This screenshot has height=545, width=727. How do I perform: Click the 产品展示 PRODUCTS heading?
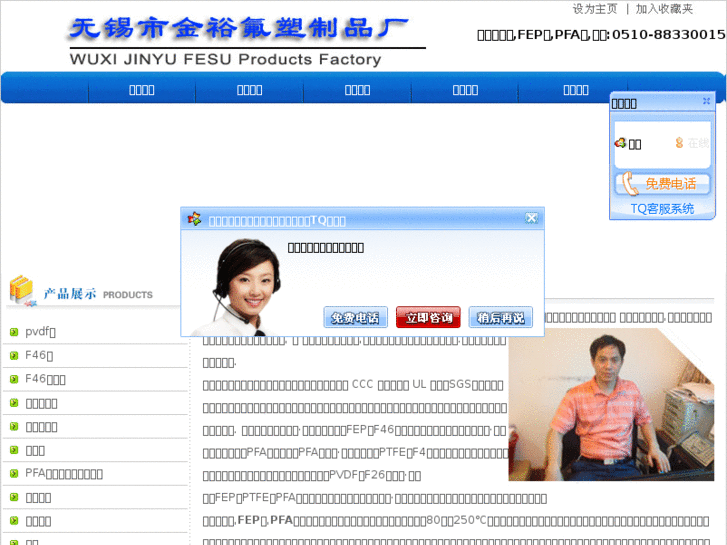[98, 294]
